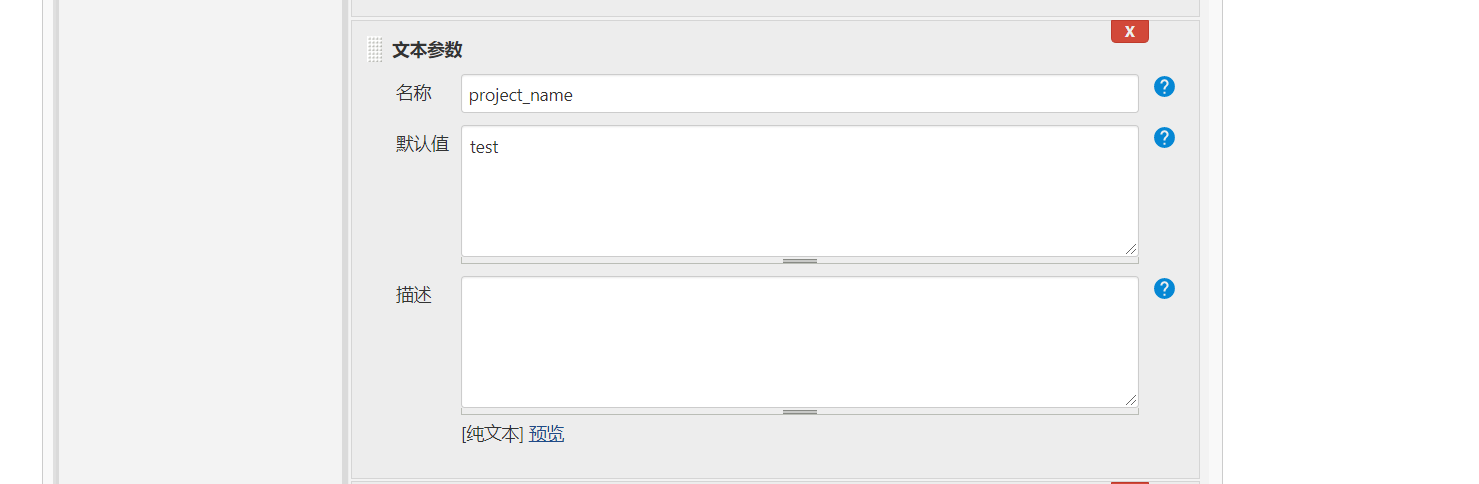
Task: Click resize bar under 默认值 textarea
Action: 800,260
